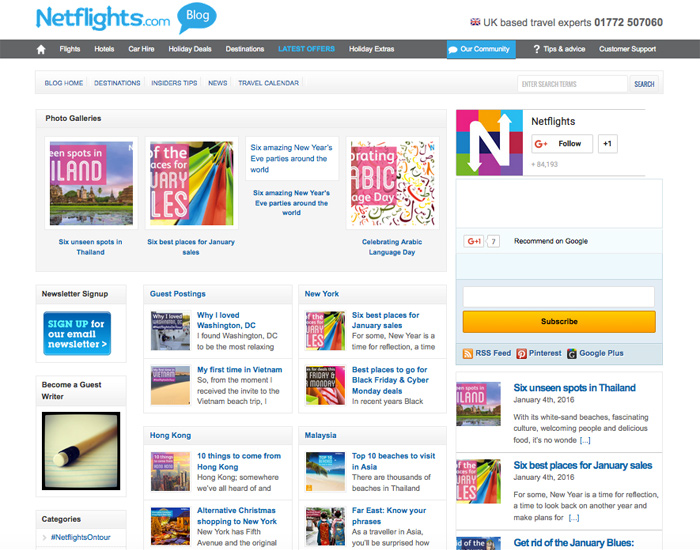The width and height of the screenshot is (700, 550).
Task: Click Washington DC post thumbnail
Action: [x=171, y=331]
